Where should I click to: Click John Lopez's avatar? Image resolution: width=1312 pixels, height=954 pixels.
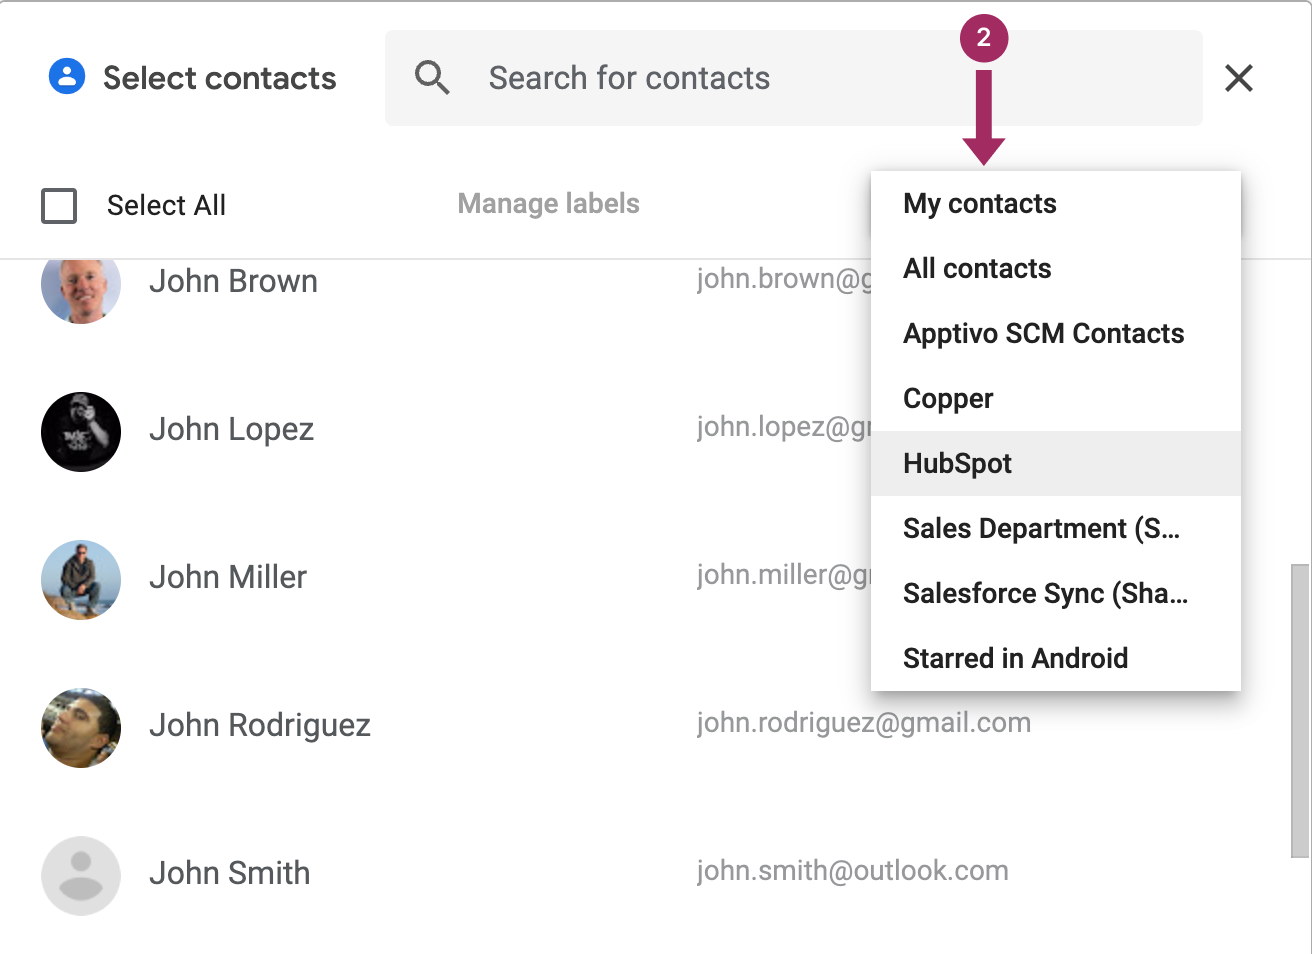coord(81,432)
